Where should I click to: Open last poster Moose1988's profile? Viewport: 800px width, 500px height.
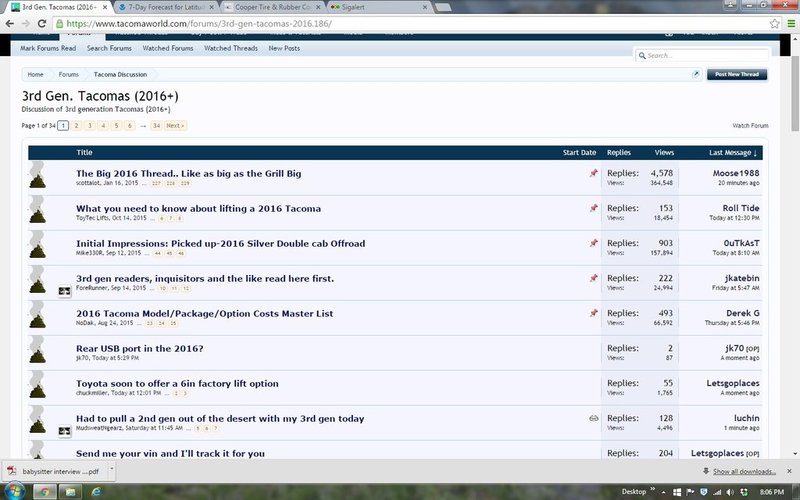coord(736,173)
